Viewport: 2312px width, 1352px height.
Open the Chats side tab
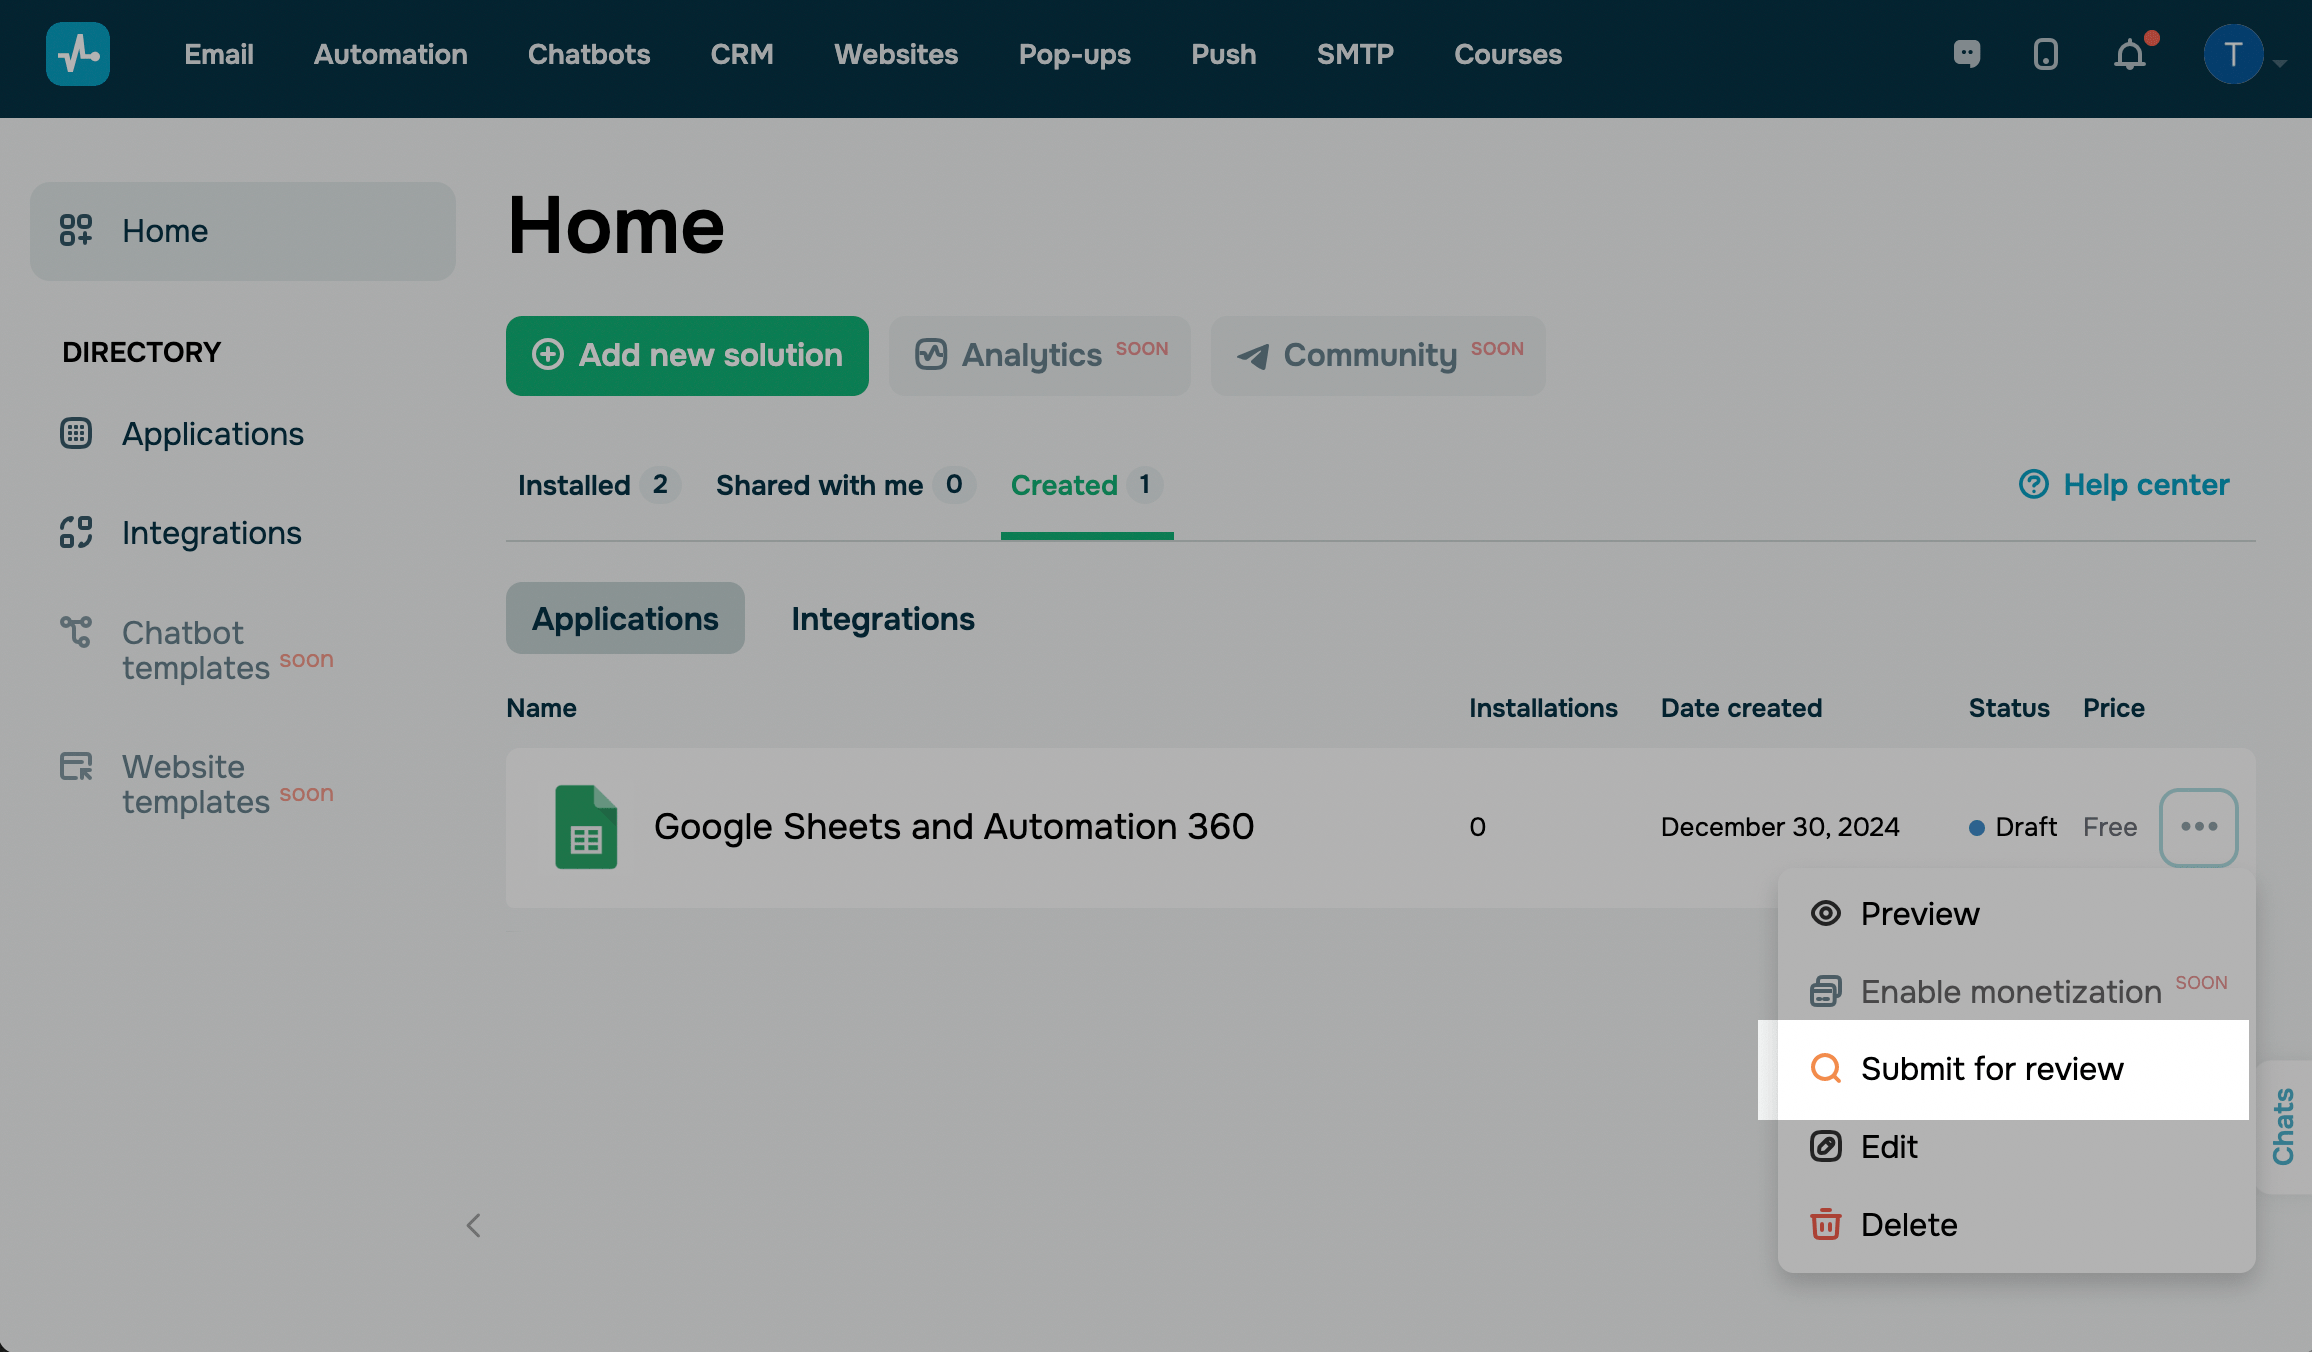(2284, 1127)
